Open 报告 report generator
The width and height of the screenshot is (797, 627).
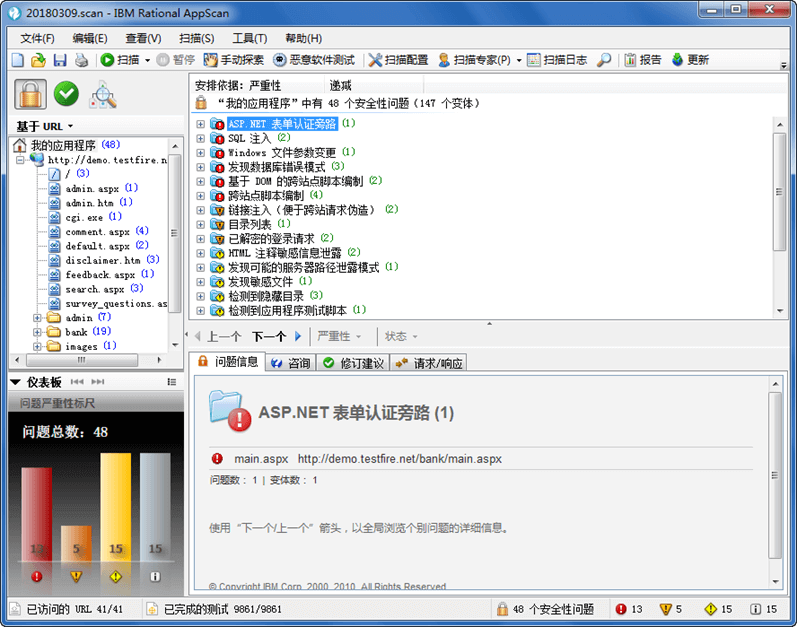coord(643,60)
